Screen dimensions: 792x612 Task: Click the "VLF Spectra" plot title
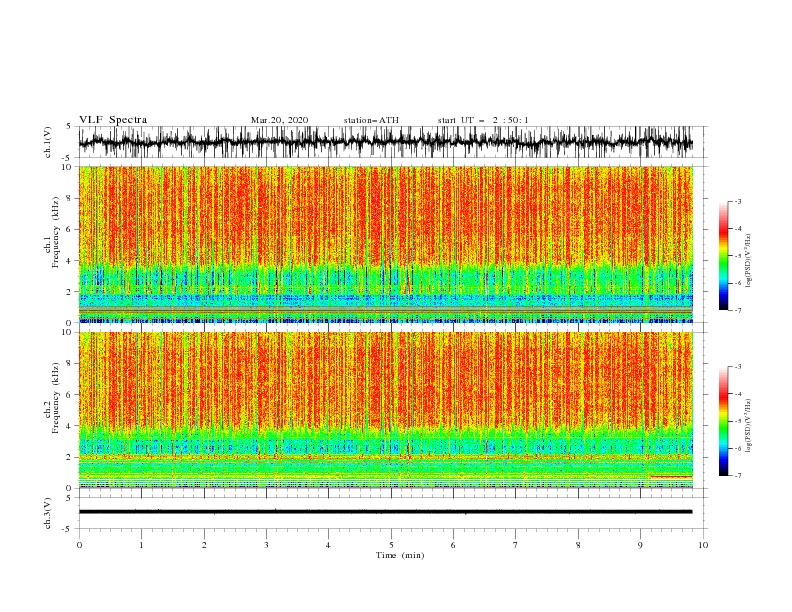coord(113,120)
